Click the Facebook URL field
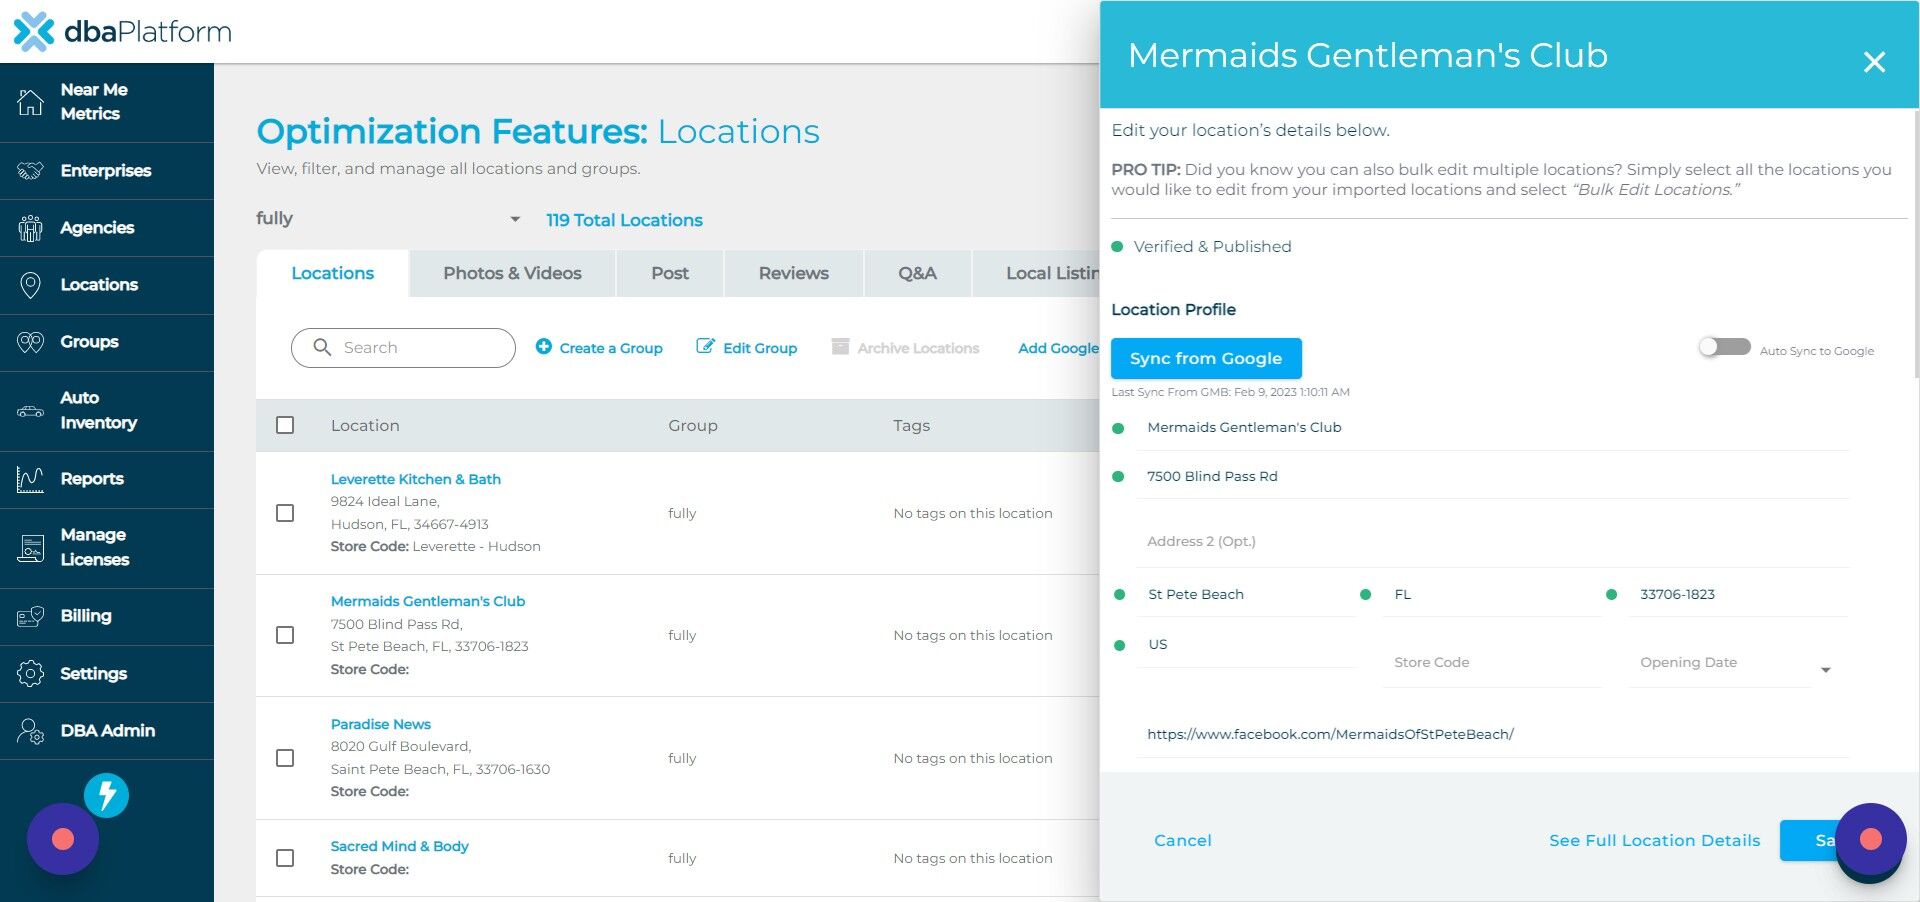Viewport: 1920px width, 902px height. point(1492,735)
